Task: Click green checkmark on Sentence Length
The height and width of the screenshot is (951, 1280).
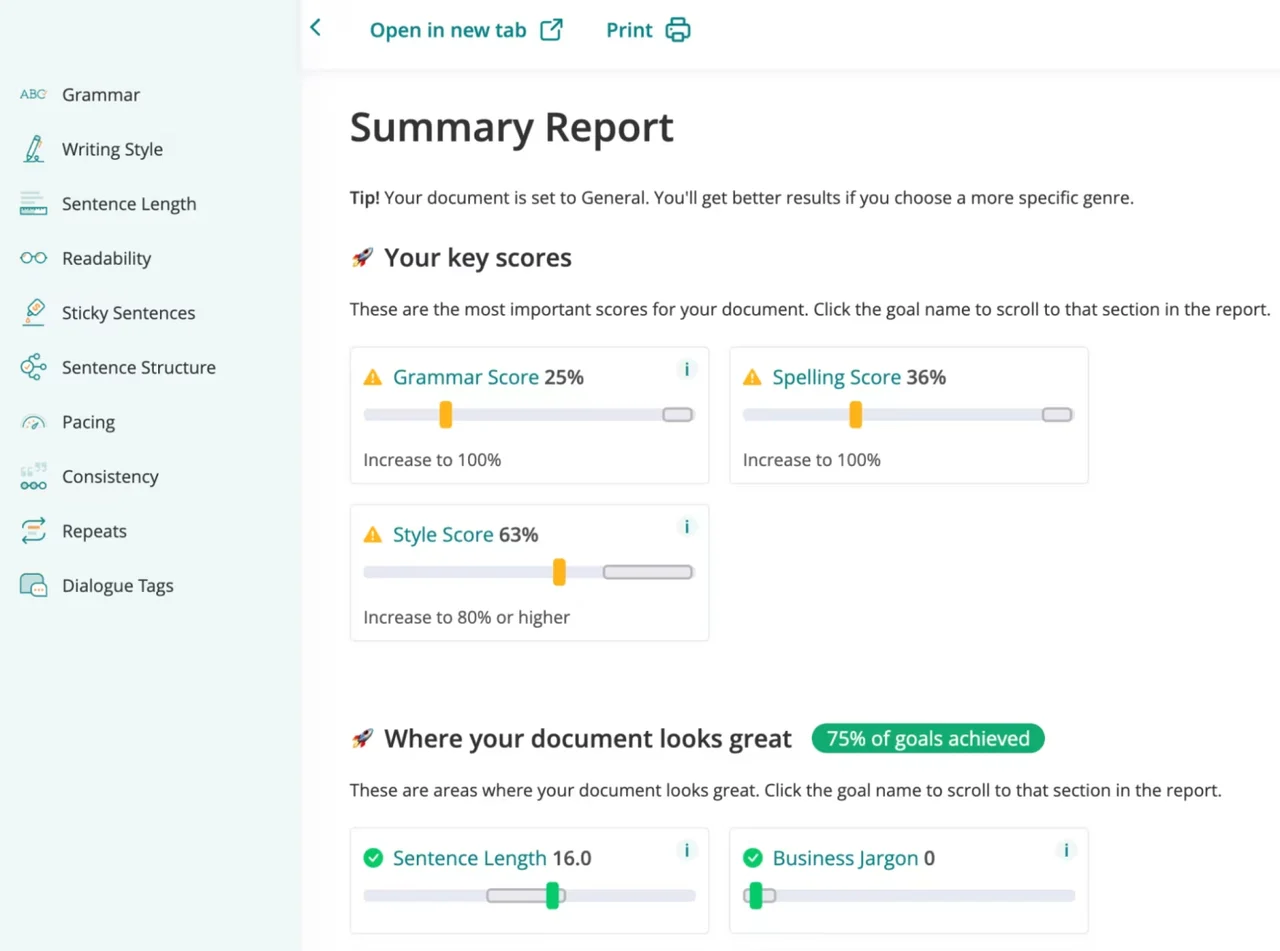Action: (373, 858)
